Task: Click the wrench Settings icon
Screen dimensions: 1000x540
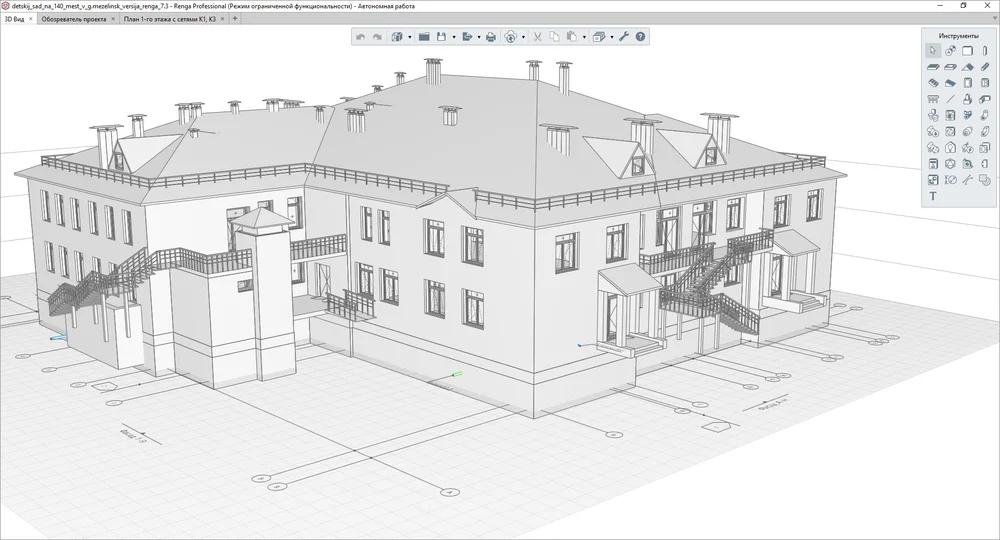Action: [624, 37]
